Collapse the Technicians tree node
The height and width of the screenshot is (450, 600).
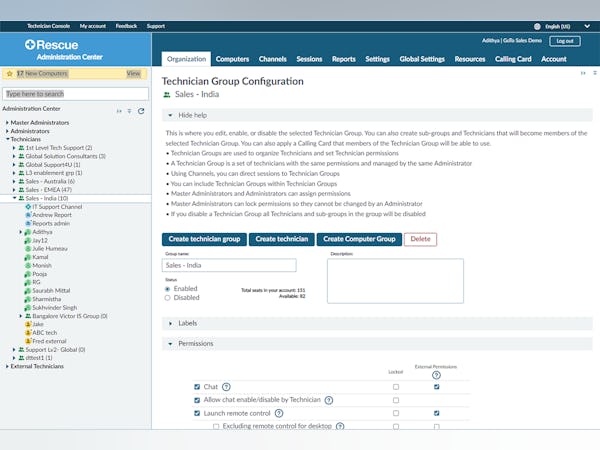7,139
